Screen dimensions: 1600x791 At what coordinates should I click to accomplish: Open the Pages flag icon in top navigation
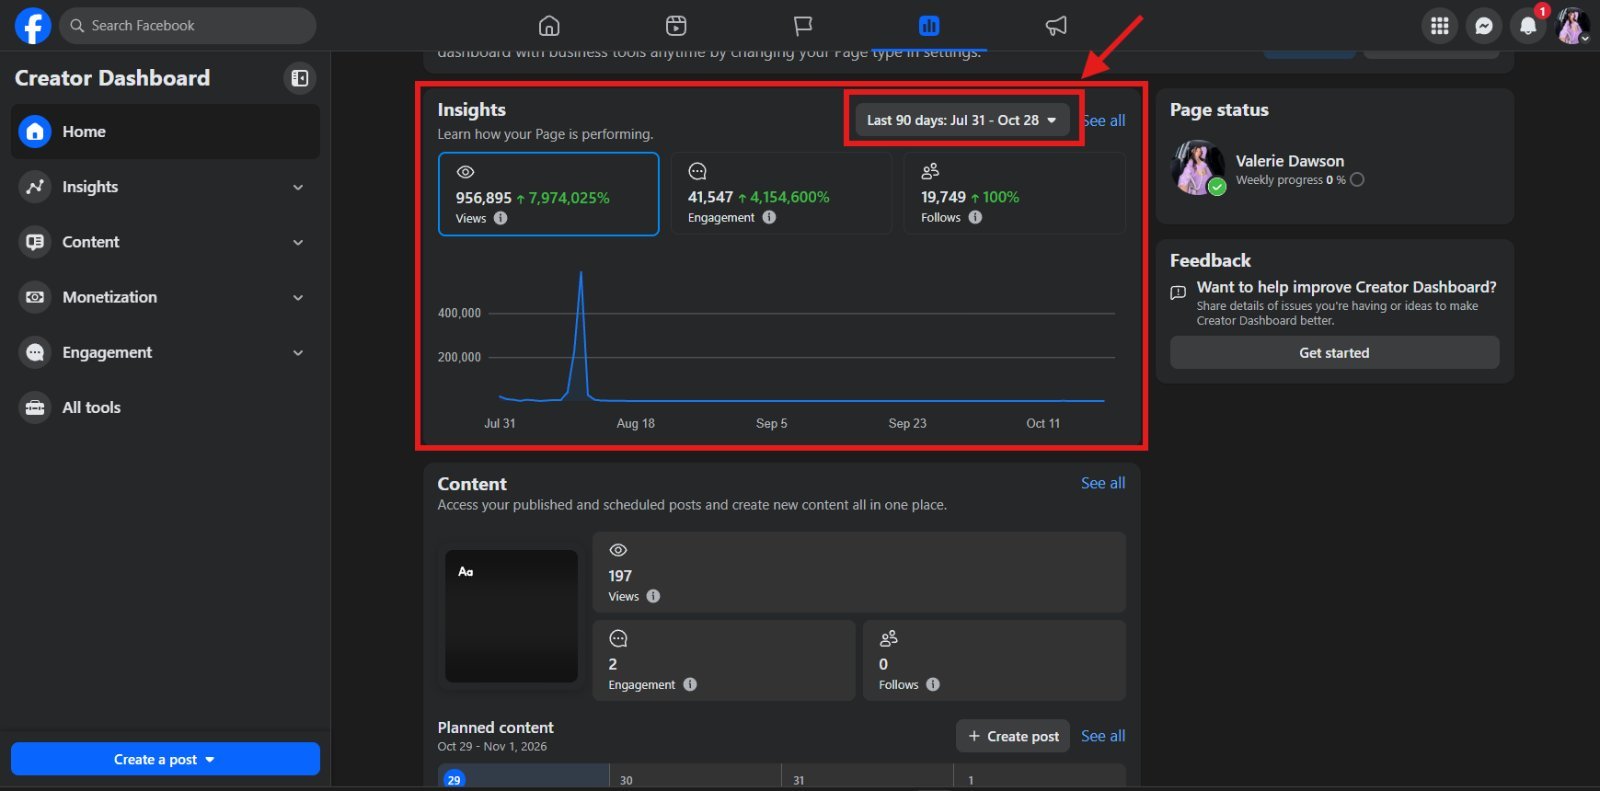(802, 26)
